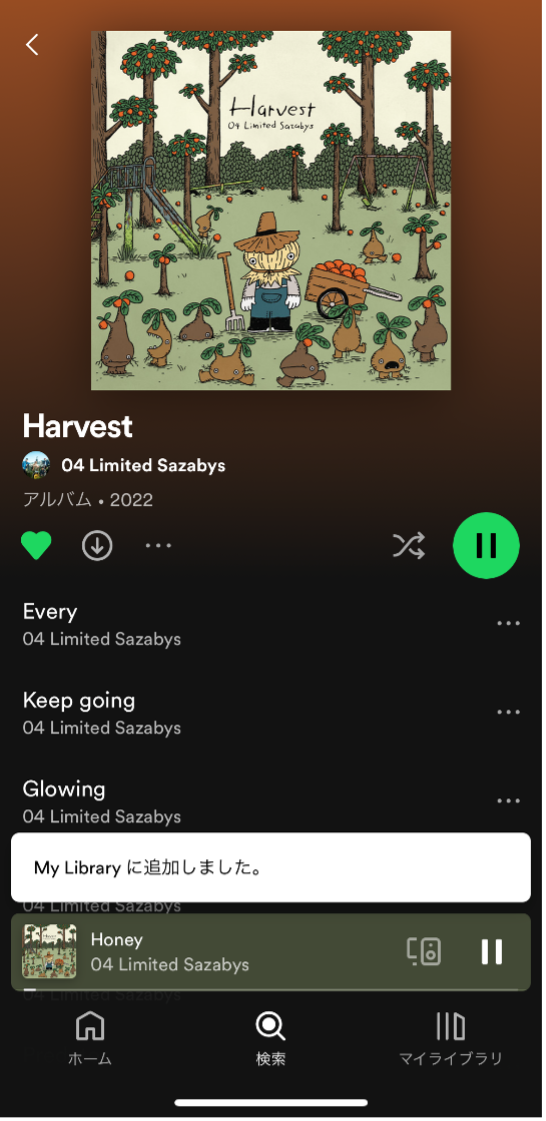Open options menu for Glowing track
Viewport: 546px width, 1121px height.
click(508, 801)
